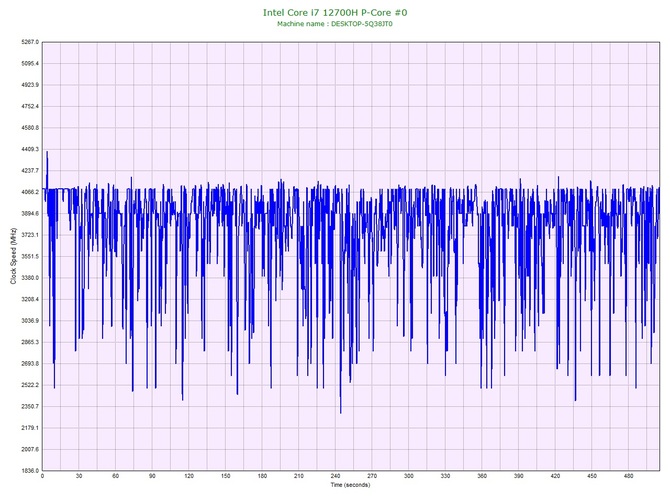Click the "Time (seconds)" horizontal axis label
670x502 pixels.
click(x=350, y=485)
